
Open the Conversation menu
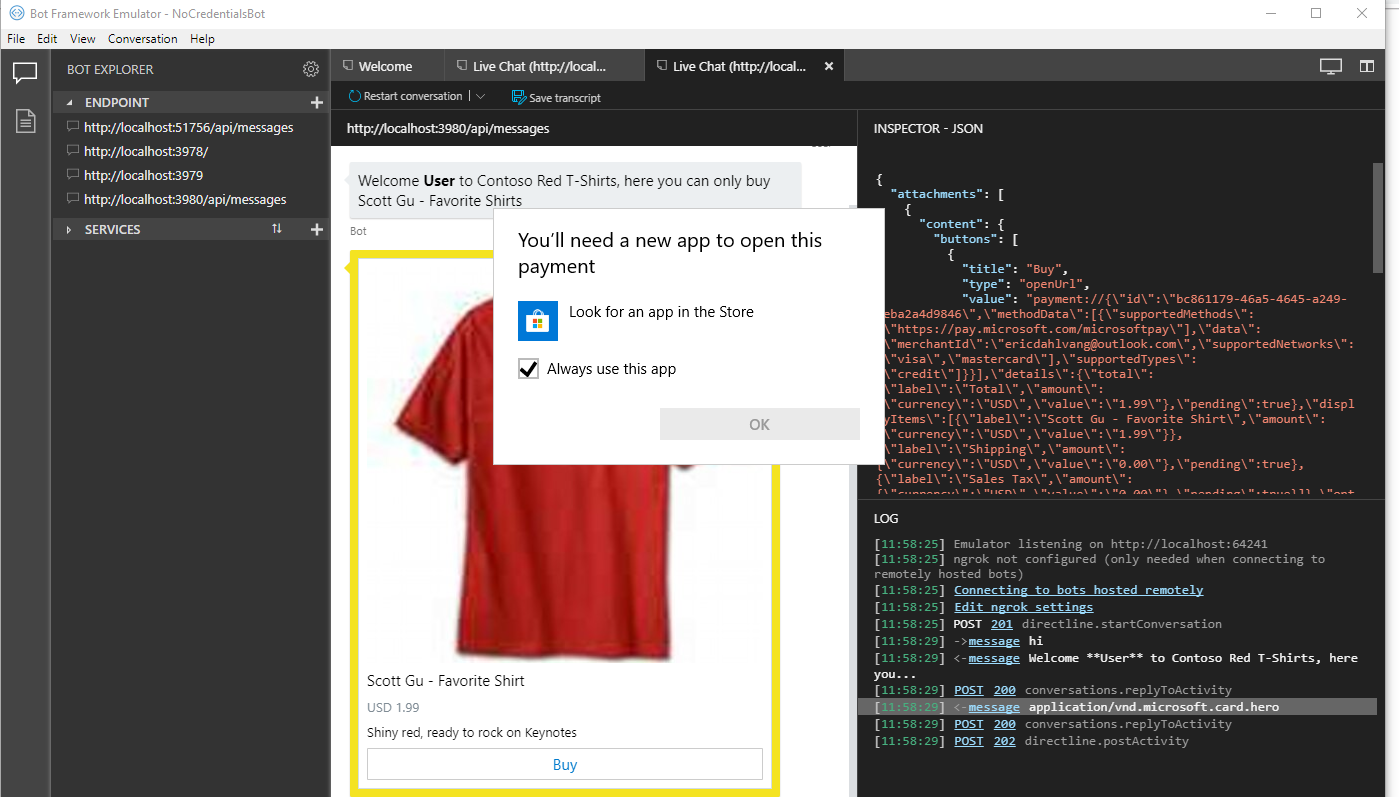click(143, 39)
